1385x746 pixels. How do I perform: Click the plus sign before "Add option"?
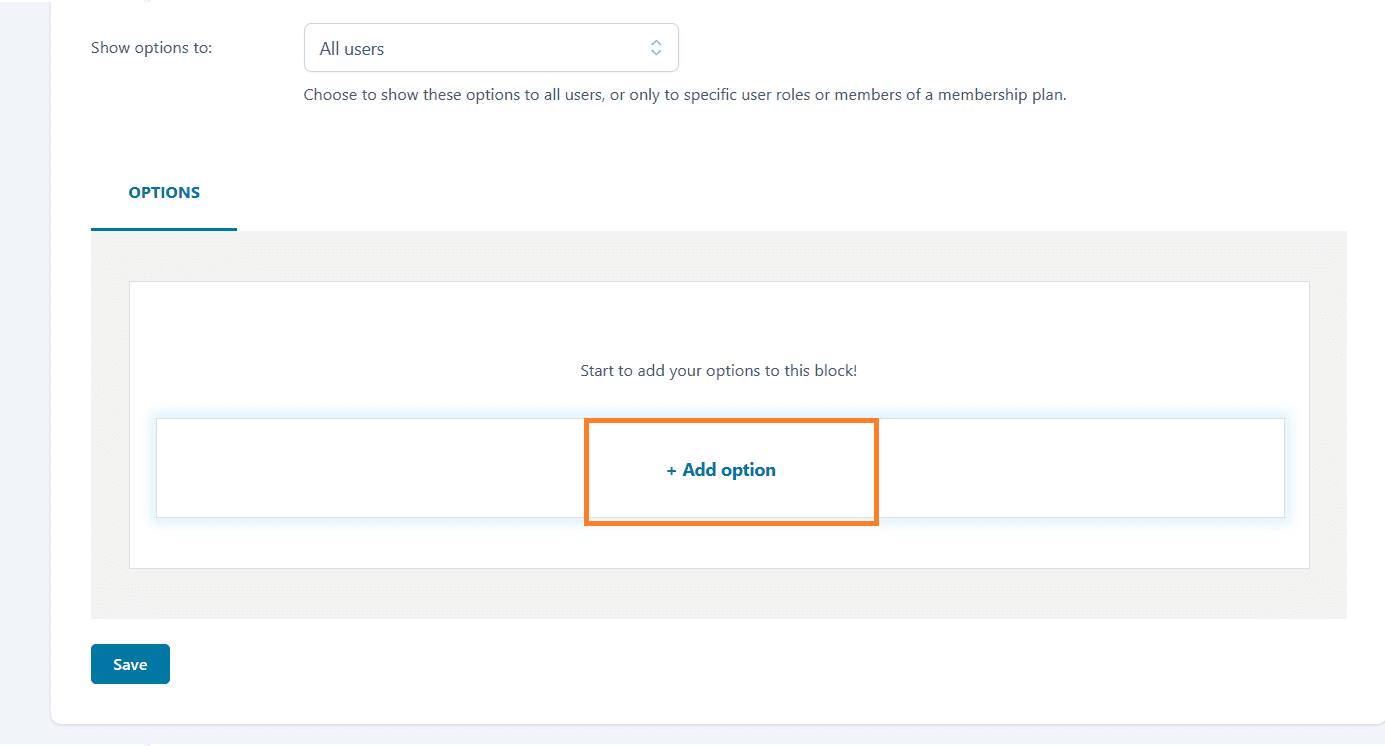672,470
